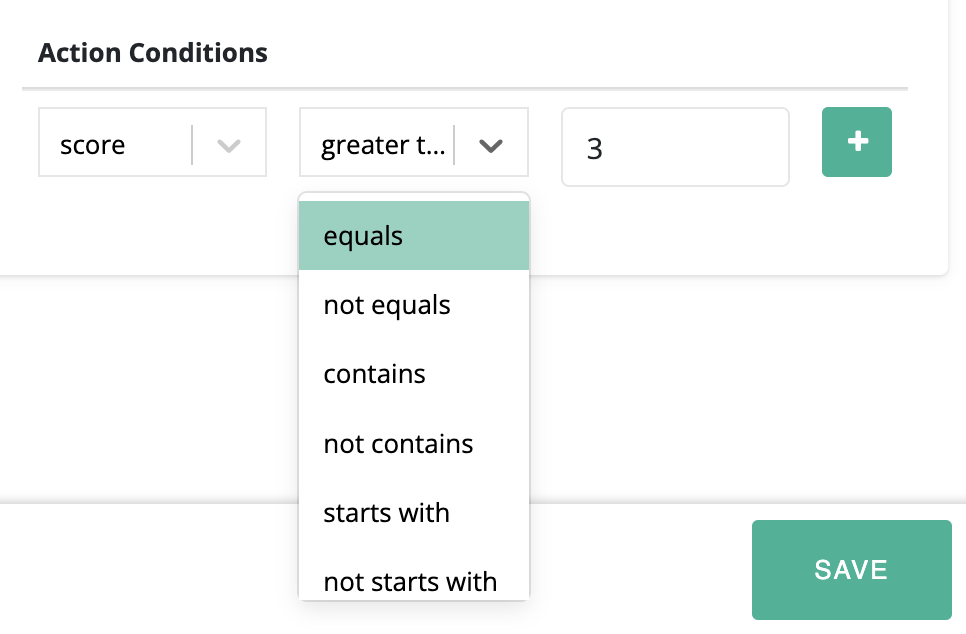Click the Action Conditions heading

153,53
